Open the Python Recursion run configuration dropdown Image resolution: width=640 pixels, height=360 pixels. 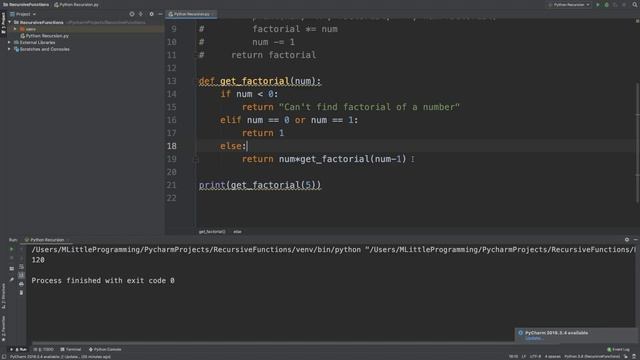click(x=569, y=5)
